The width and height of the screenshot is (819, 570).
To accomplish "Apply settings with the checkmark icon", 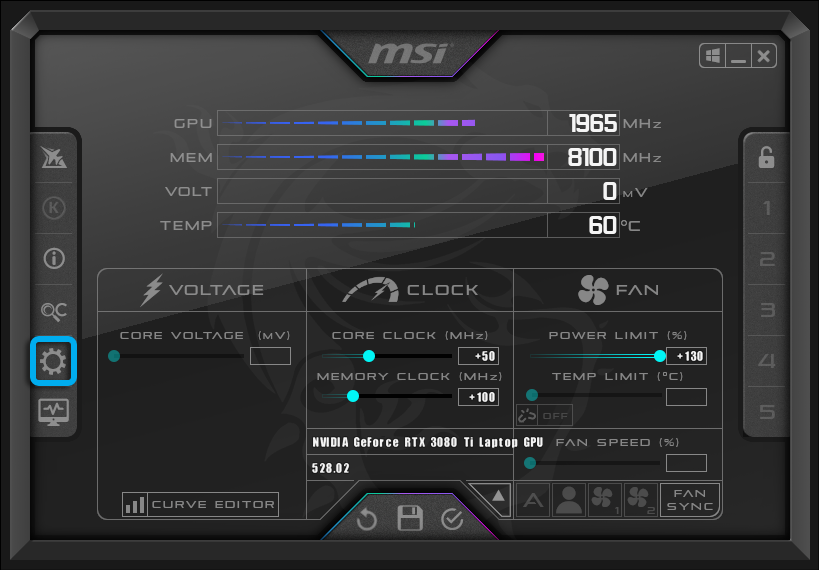I will point(452,519).
